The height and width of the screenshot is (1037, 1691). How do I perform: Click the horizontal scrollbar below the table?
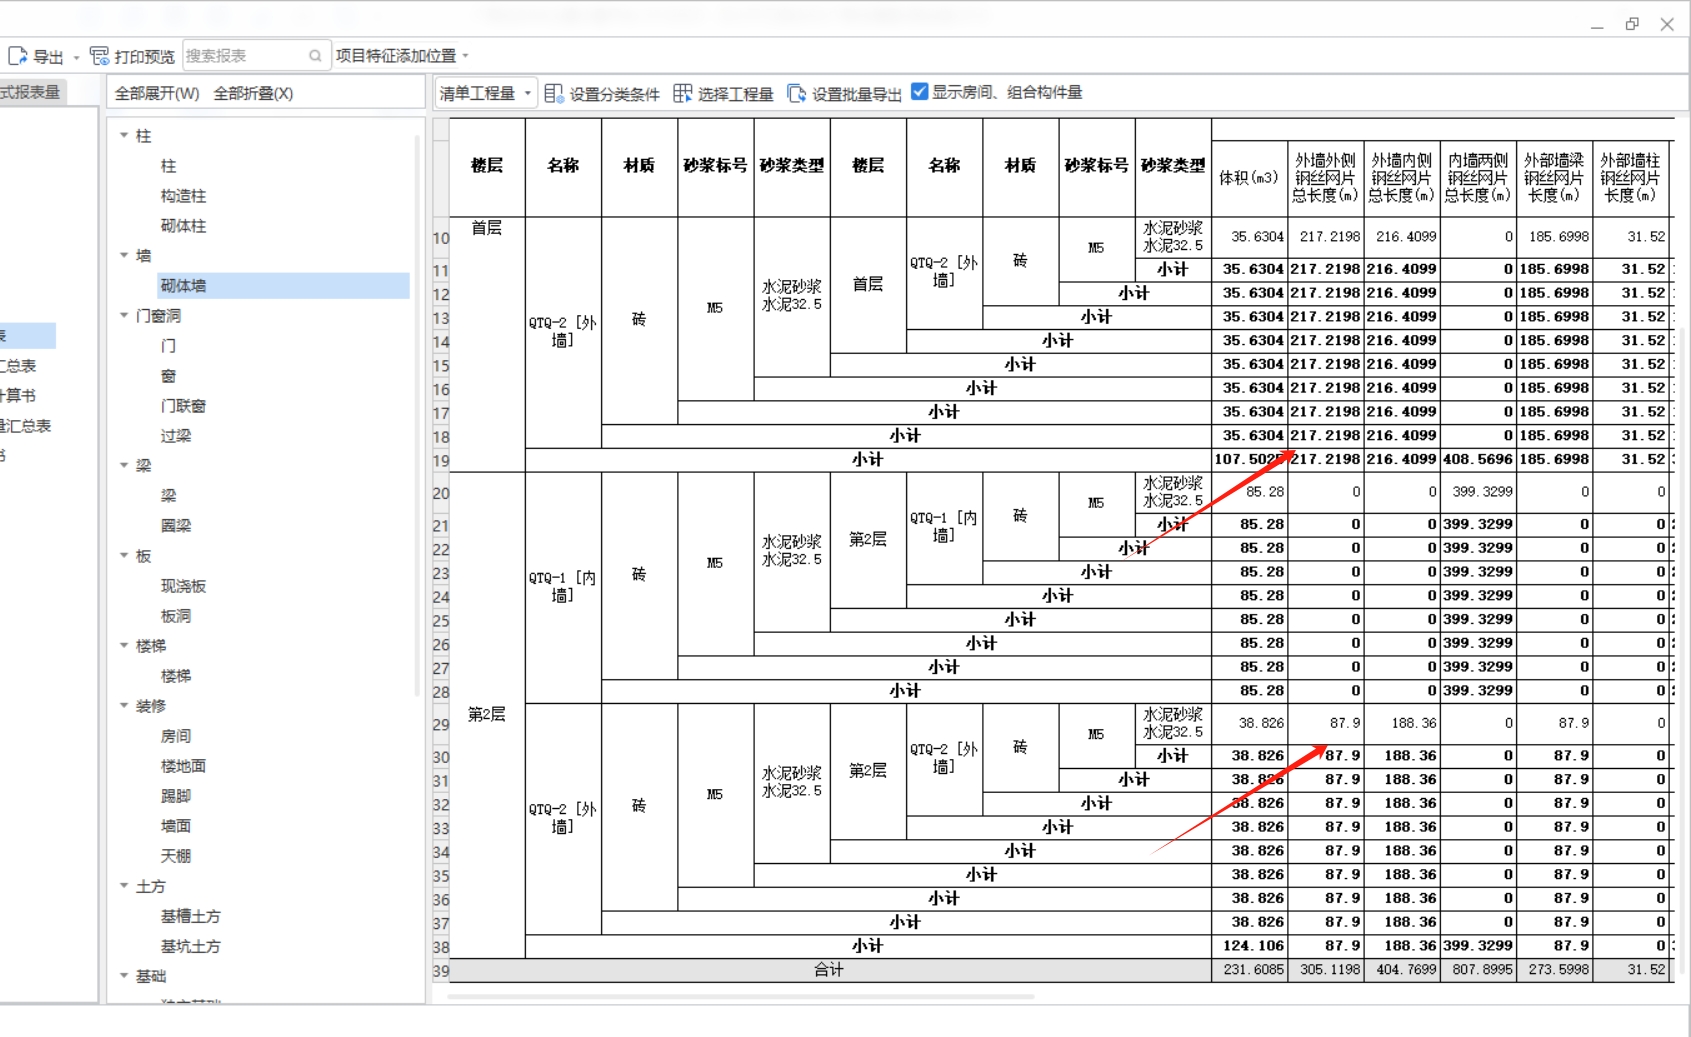click(742, 996)
